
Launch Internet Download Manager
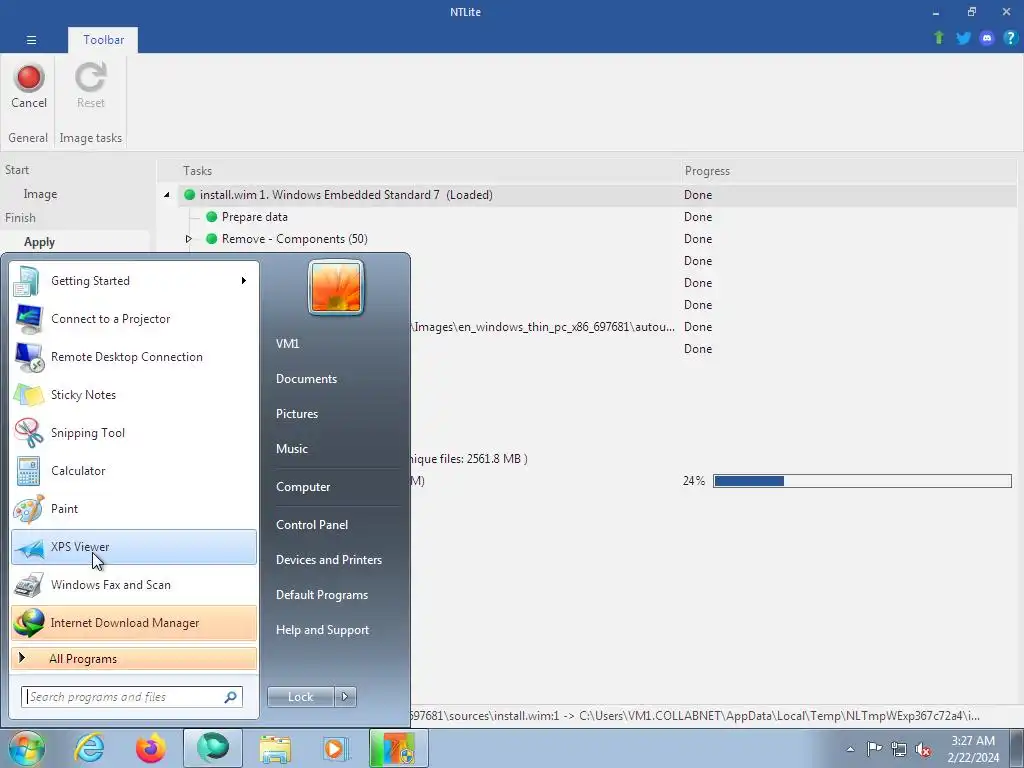[x=134, y=622]
